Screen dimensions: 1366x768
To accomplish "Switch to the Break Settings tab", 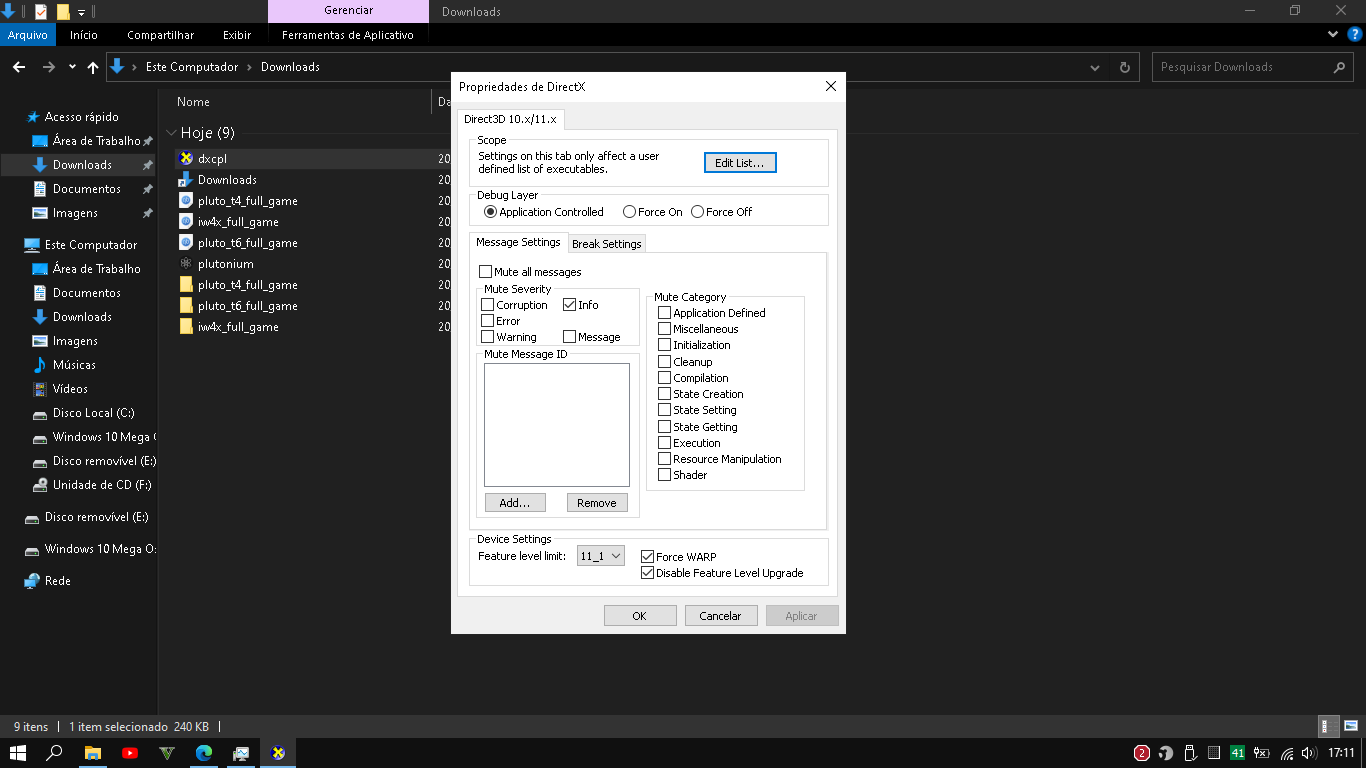I will click(x=607, y=244).
